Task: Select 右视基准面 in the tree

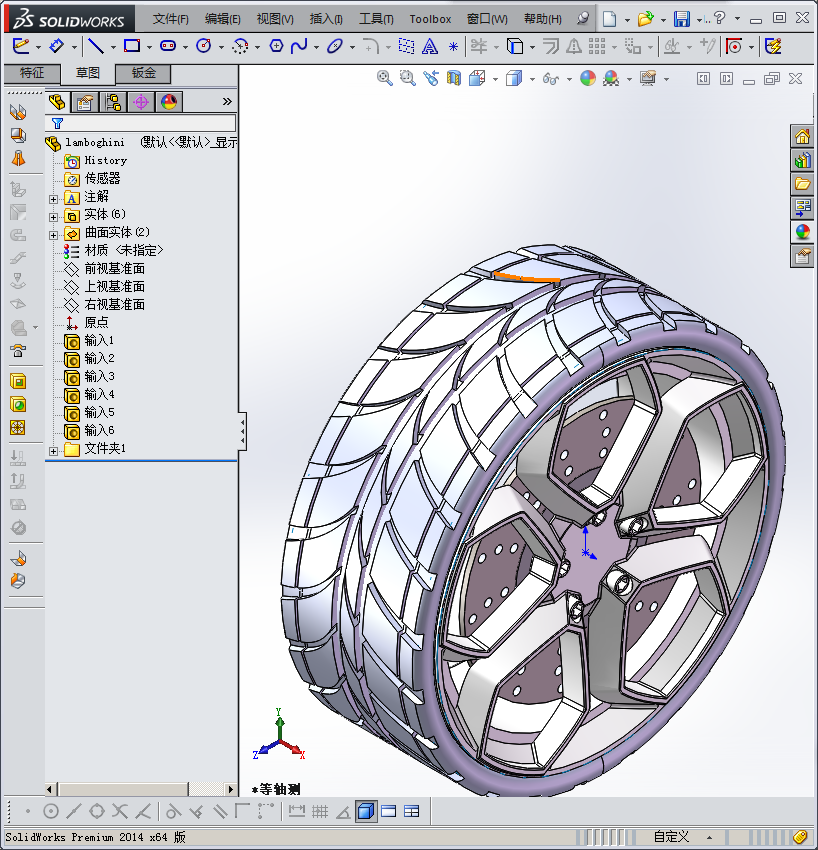Action: [x=114, y=304]
